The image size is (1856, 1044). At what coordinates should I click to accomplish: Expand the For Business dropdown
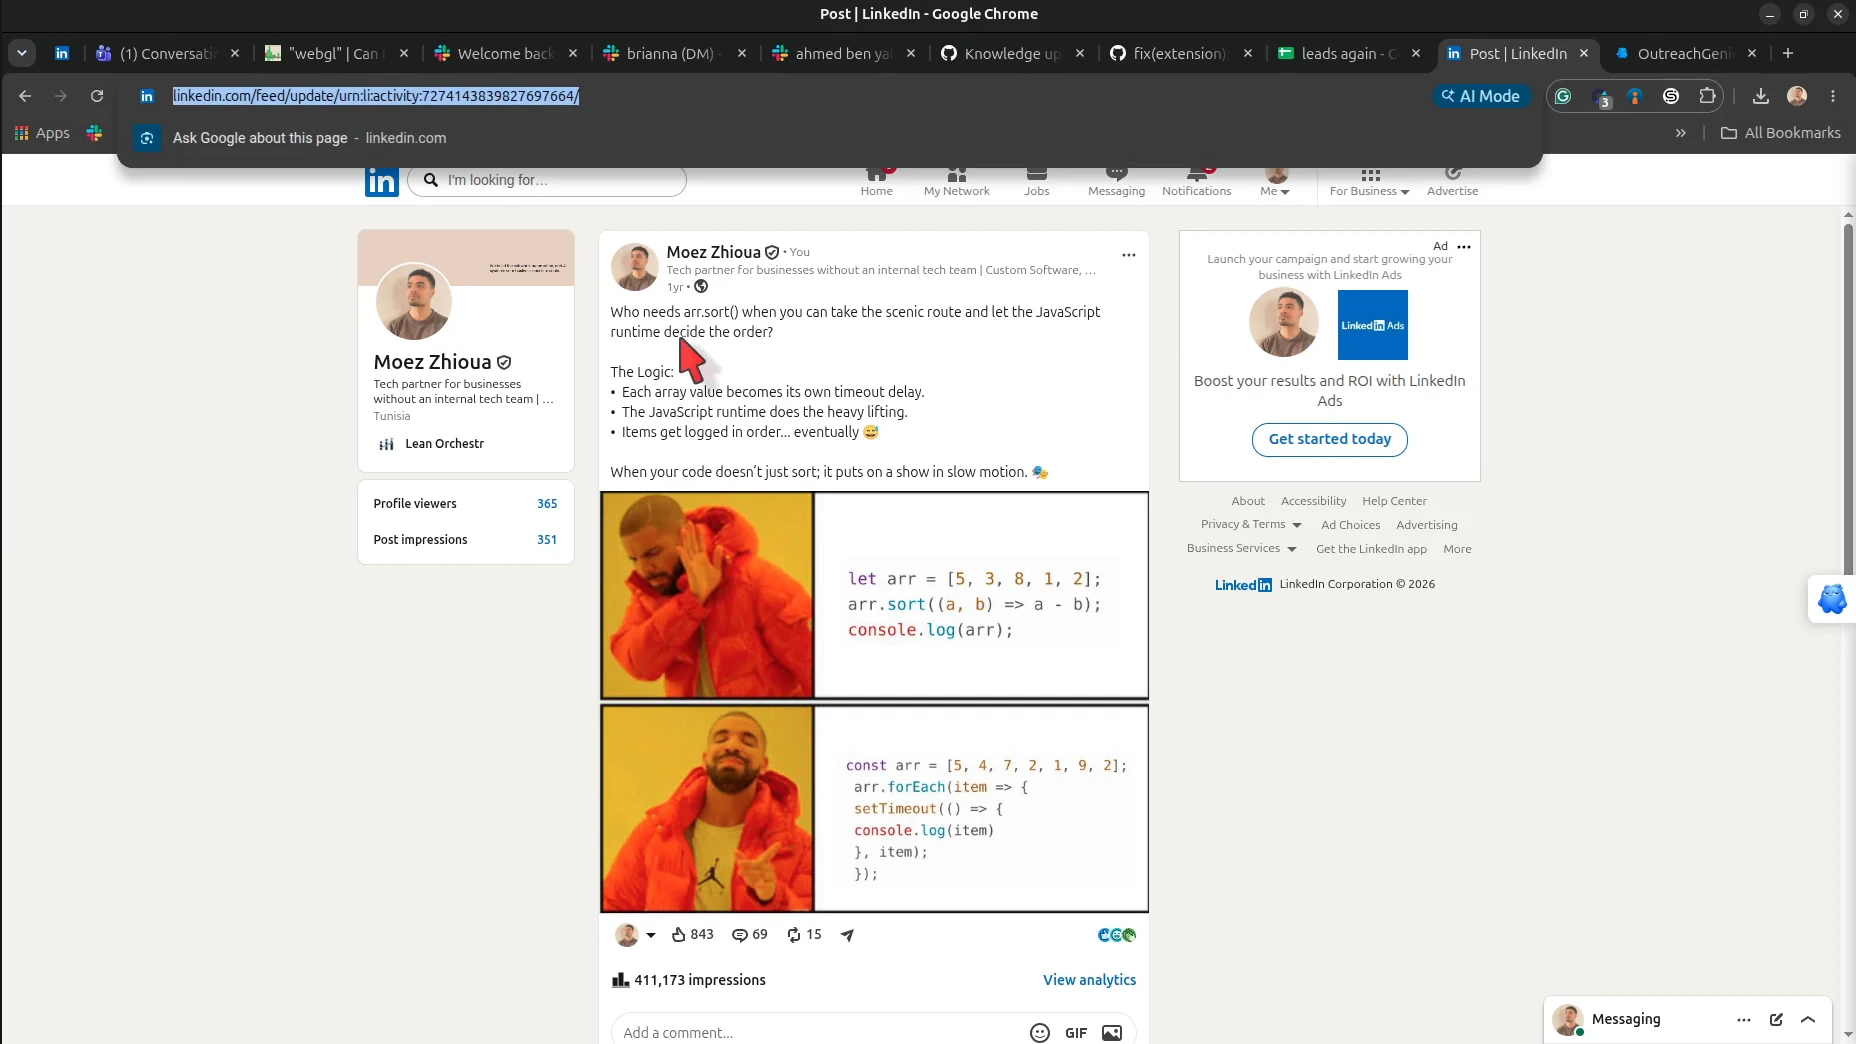point(1369,182)
